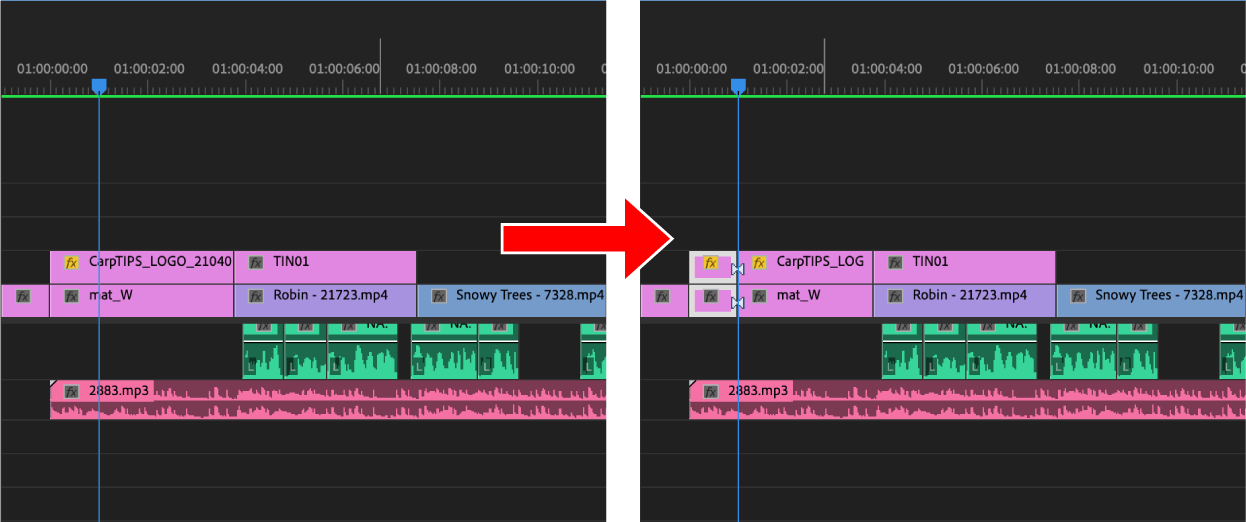Click the fx badge on 2883.mp3 in the before timeline
The height and width of the screenshot is (522, 1246).
(71, 391)
